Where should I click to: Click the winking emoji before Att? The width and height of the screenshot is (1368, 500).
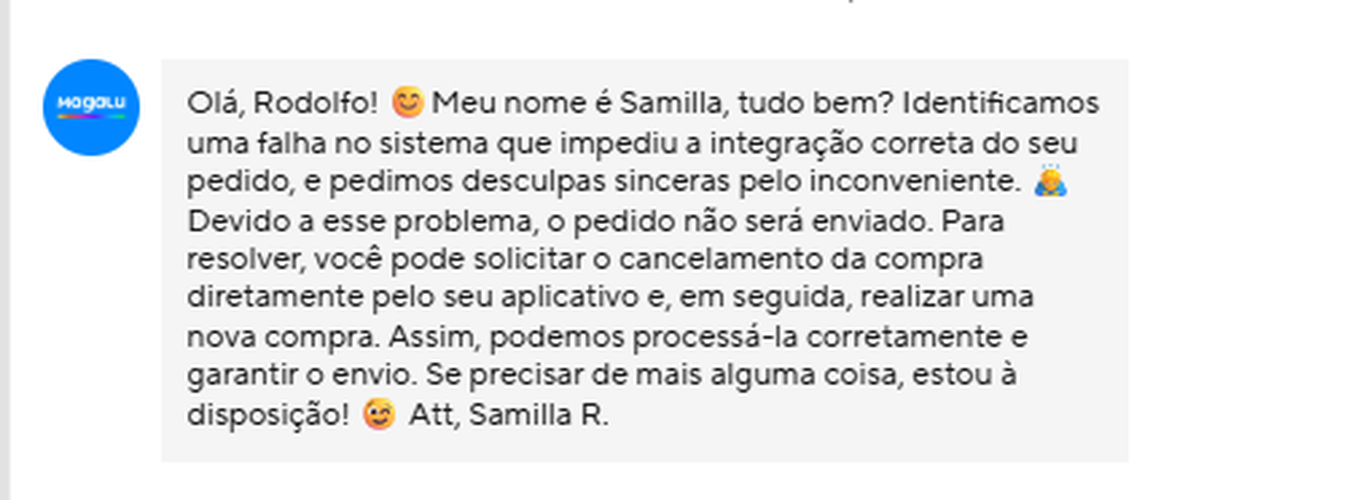coord(379,415)
